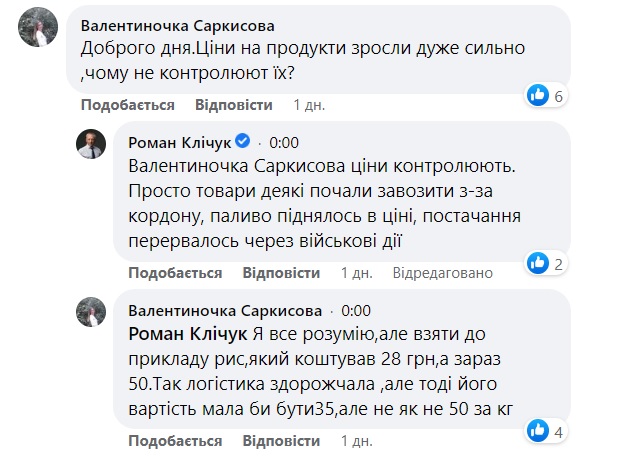Screen dimensions: 621x457
Task: Open the Валентиночка Саркисова name on top comment
Action: coord(177,24)
